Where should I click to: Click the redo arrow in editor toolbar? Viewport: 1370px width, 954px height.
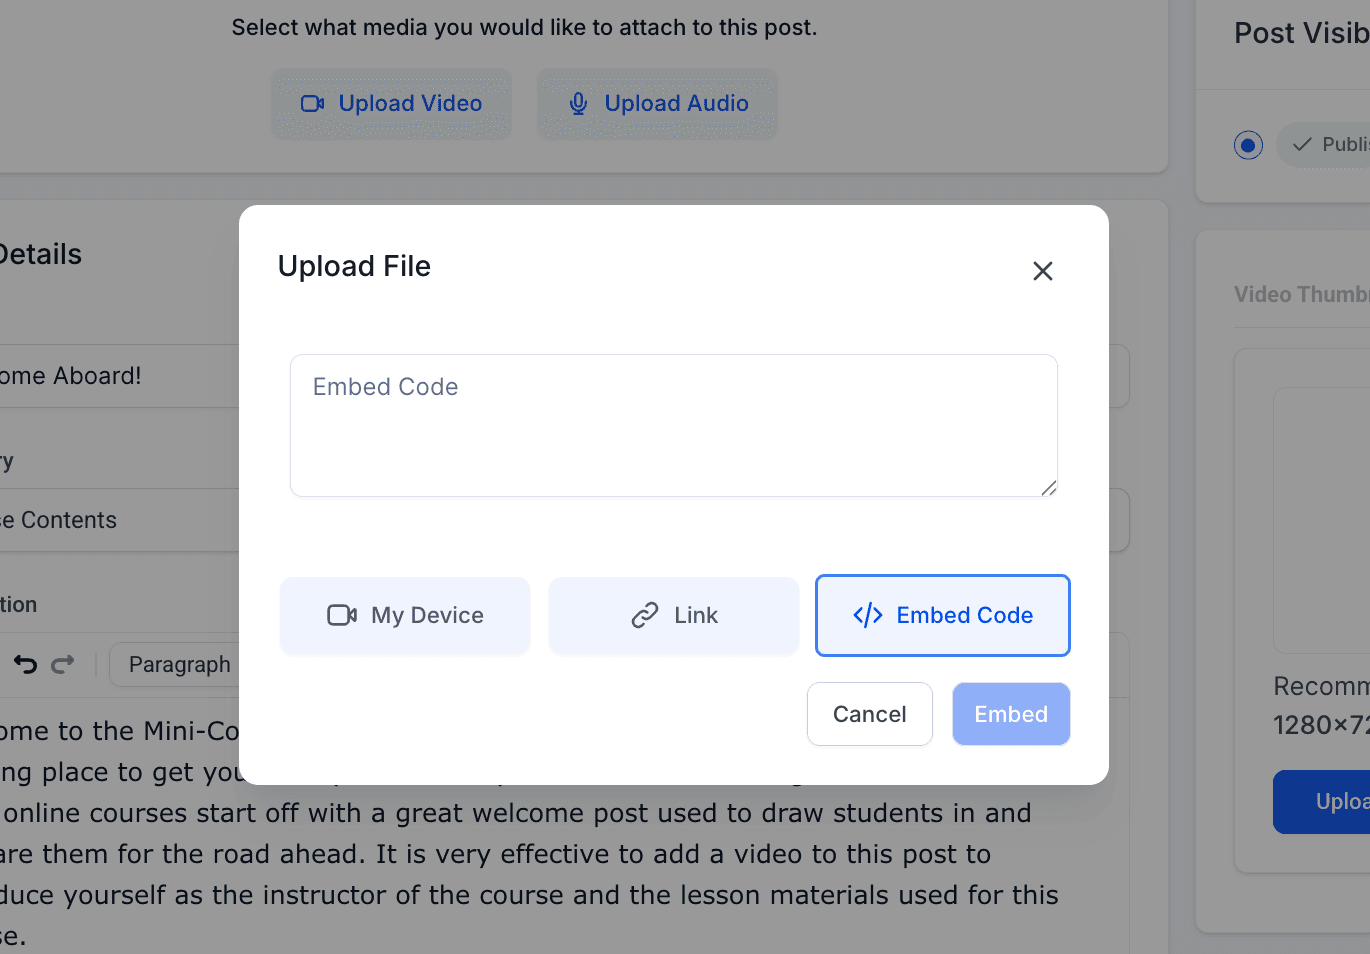point(63,664)
